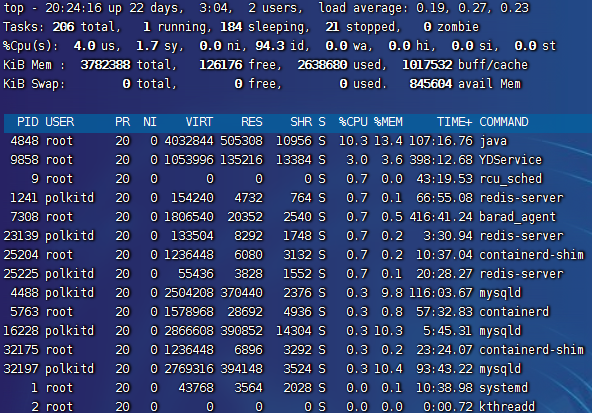Click the KiB Swap label
592x413 pixels.
[x=34, y=84]
